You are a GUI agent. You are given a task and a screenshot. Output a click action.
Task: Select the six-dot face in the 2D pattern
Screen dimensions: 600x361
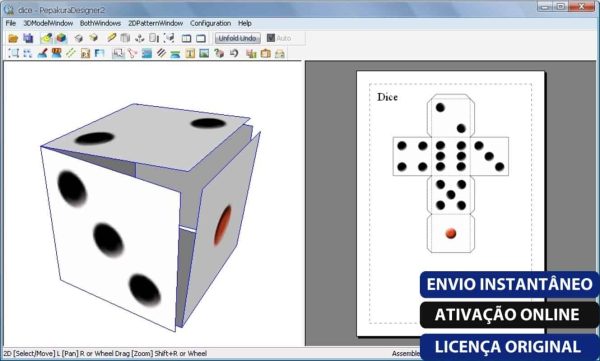pyautogui.click(x=451, y=156)
